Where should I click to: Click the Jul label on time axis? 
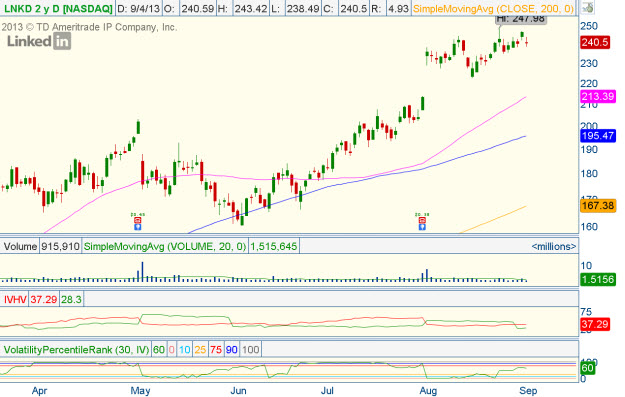pos(327,391)
